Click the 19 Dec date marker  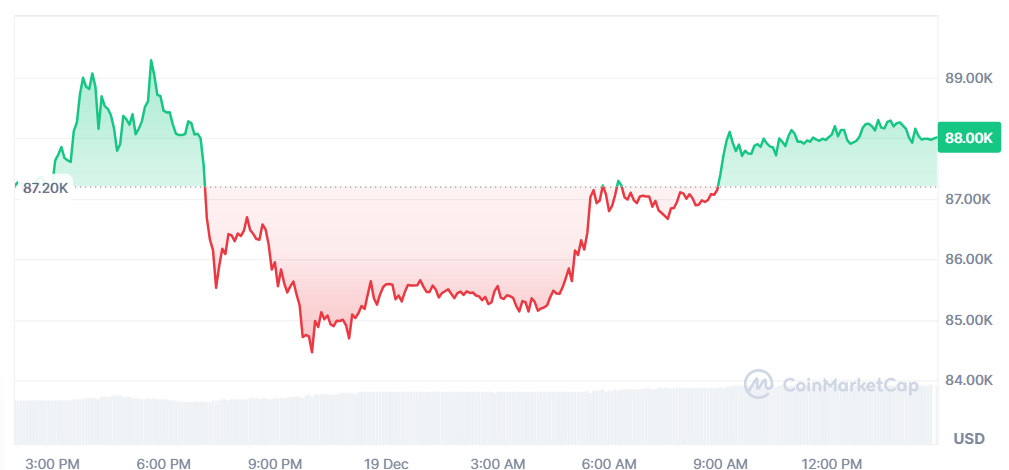[387, 464]
